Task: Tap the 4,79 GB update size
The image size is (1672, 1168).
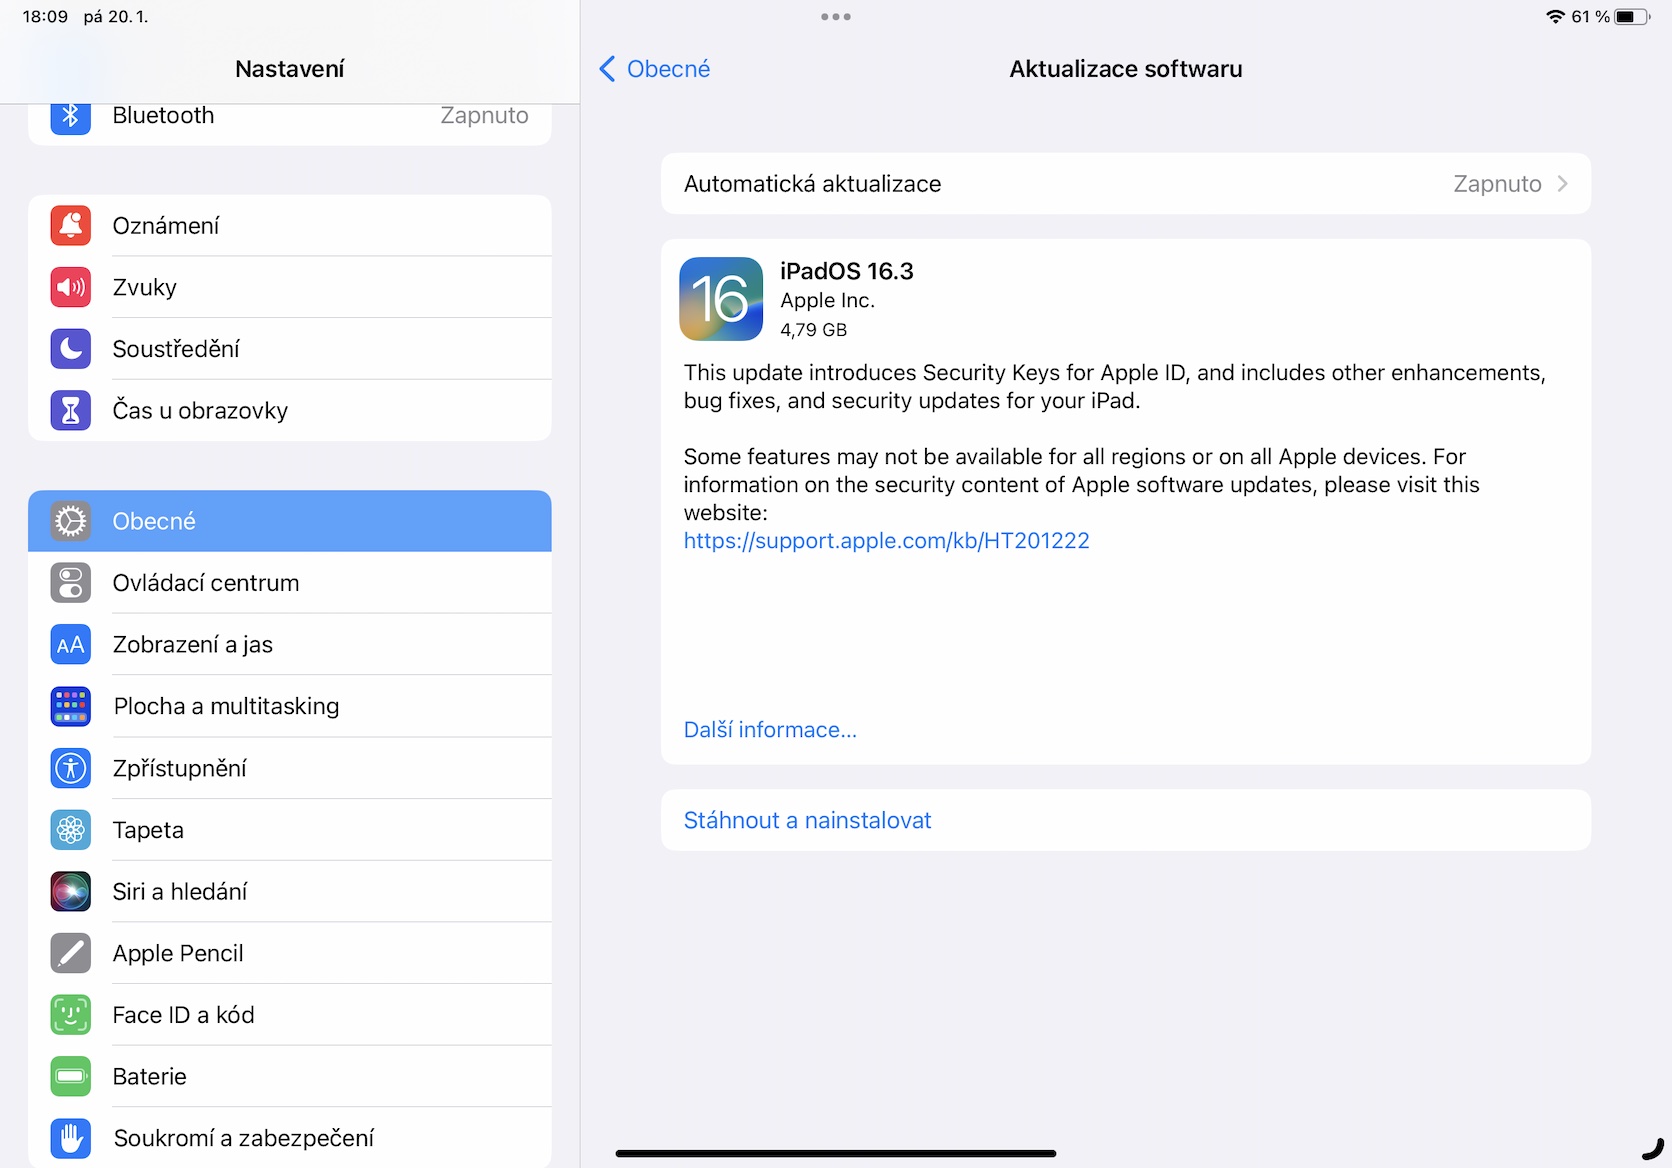Action: click(x=813, y=330)
